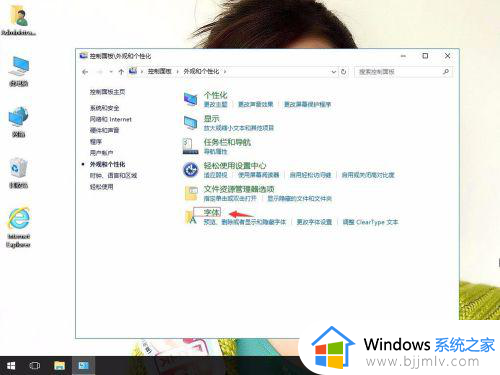Click the Control Panel taskbar button

click(x=83, y=366)
